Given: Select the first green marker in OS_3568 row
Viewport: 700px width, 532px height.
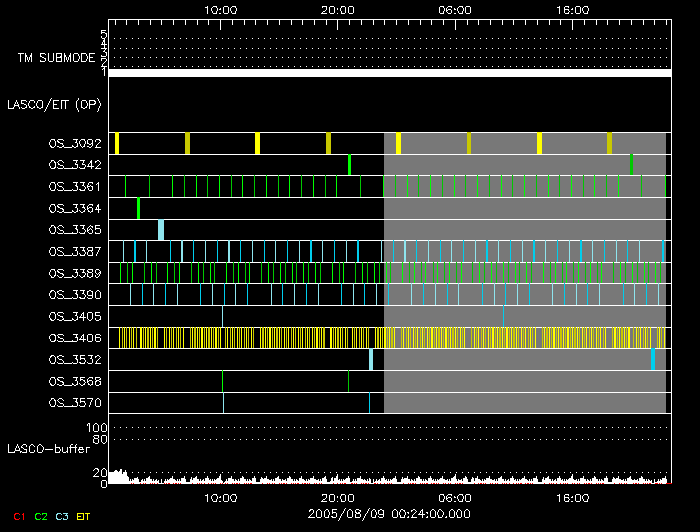Looking at the screenshot, I should tap(222, 381).
